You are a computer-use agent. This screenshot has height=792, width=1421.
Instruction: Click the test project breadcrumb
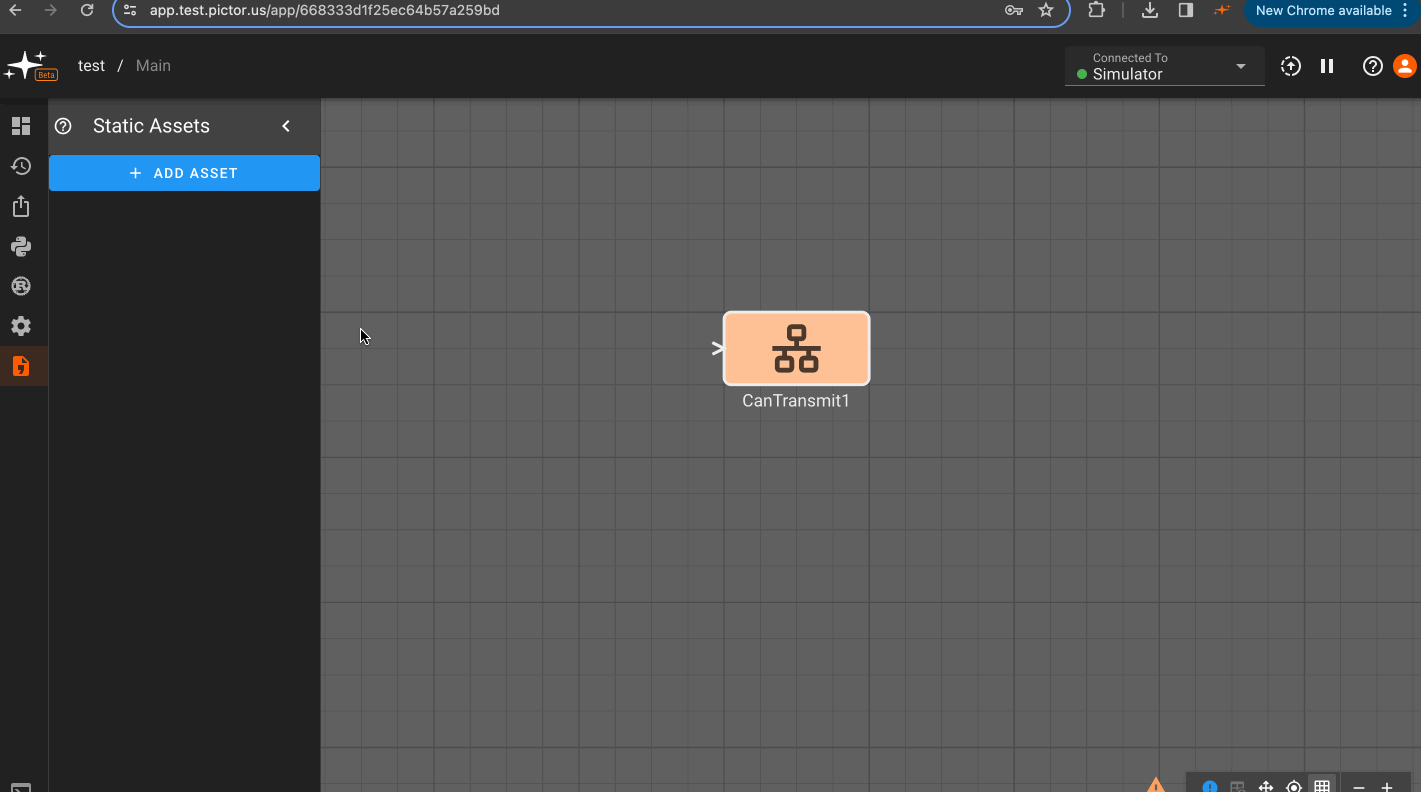click(91, 66)
